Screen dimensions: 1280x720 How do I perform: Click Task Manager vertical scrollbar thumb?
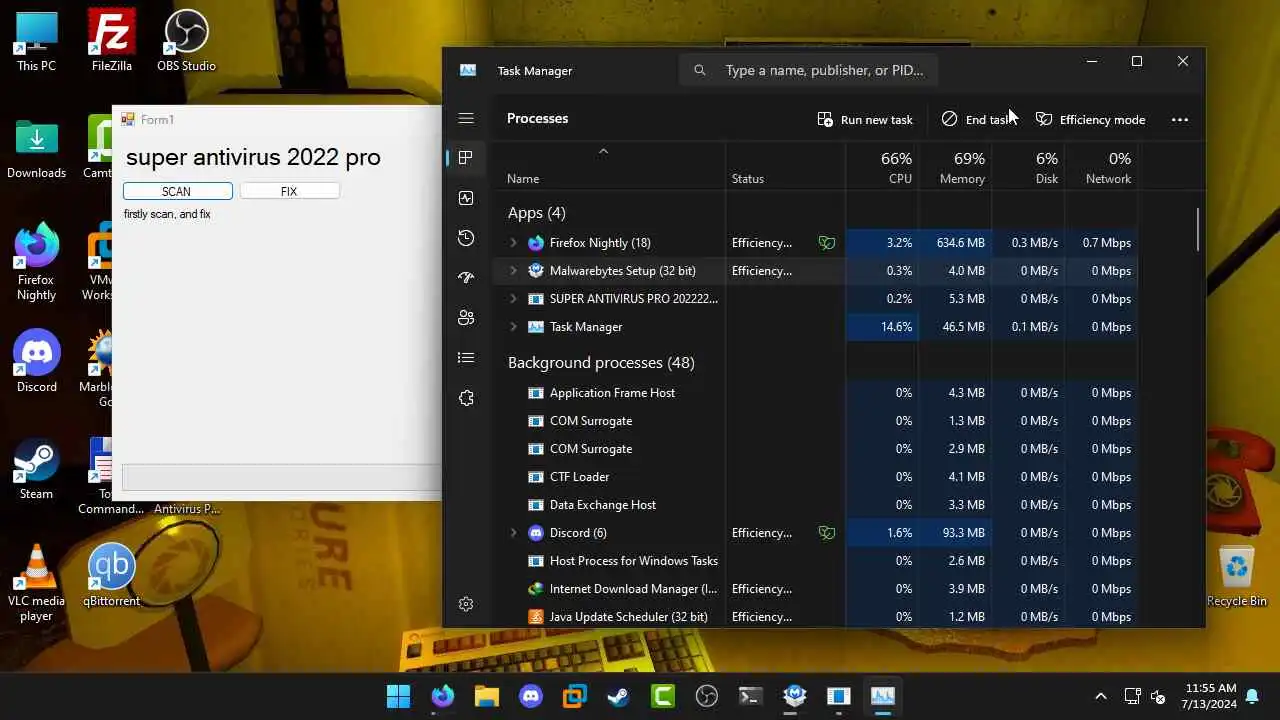coord(1197,229)
